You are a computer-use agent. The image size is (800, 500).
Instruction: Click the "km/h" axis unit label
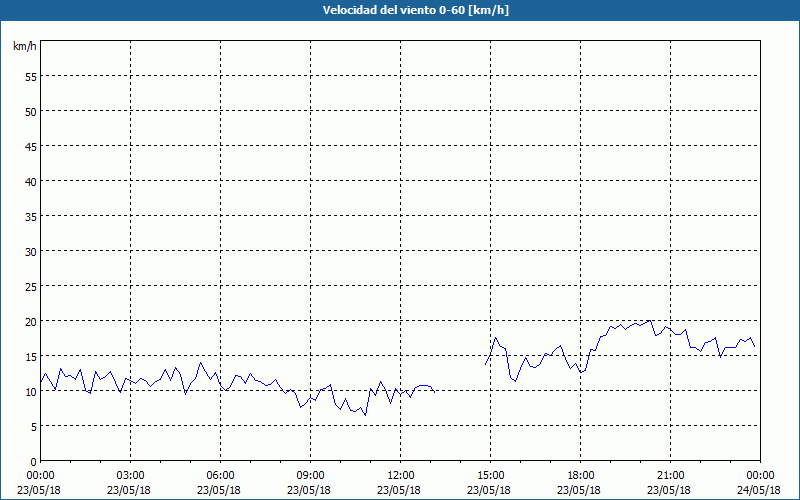[x=25, y=46]
